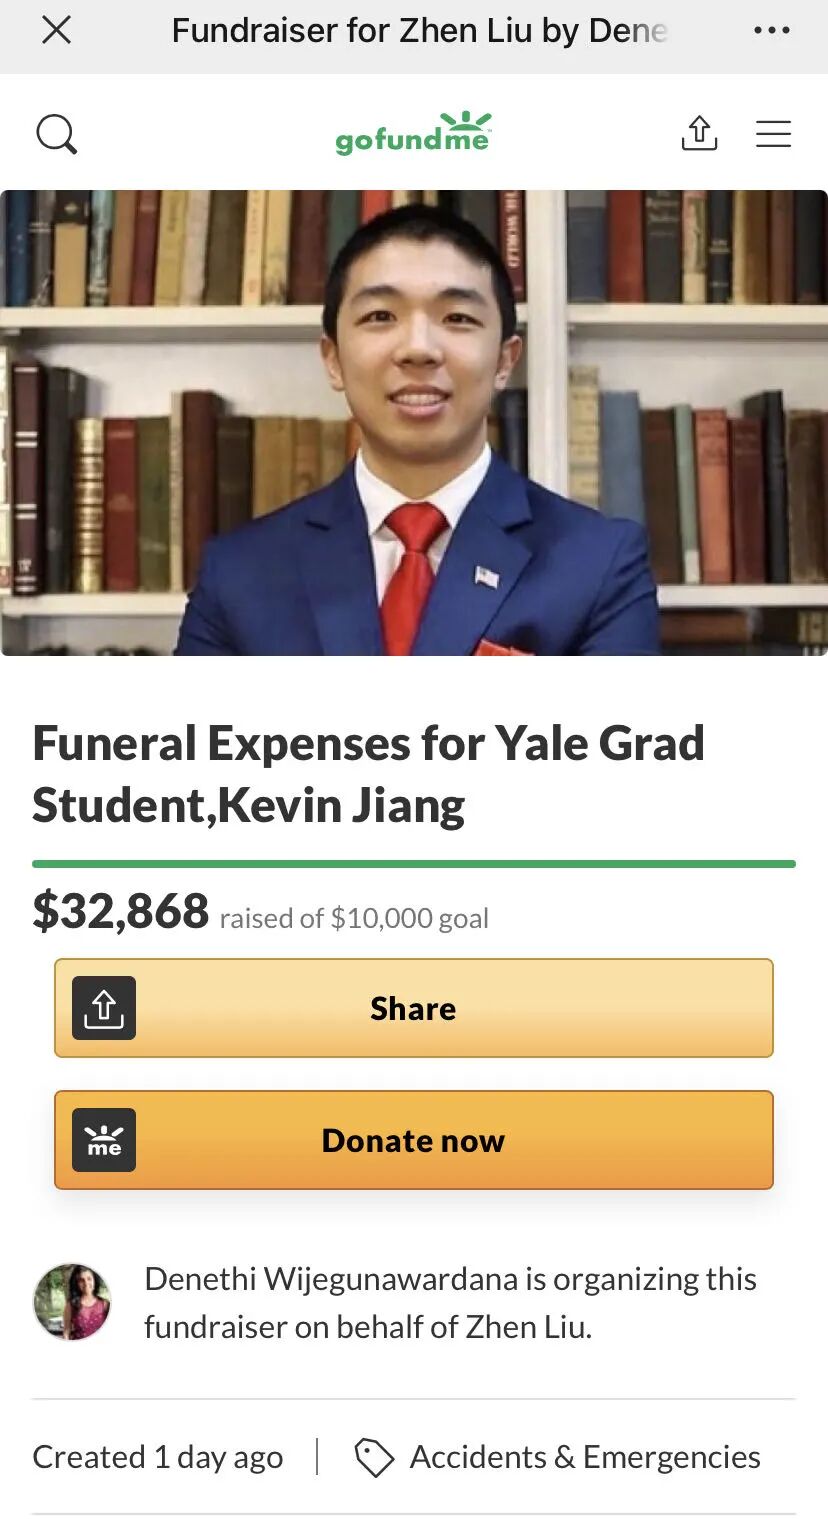Close the in-app browser with X

coord(56,30)
